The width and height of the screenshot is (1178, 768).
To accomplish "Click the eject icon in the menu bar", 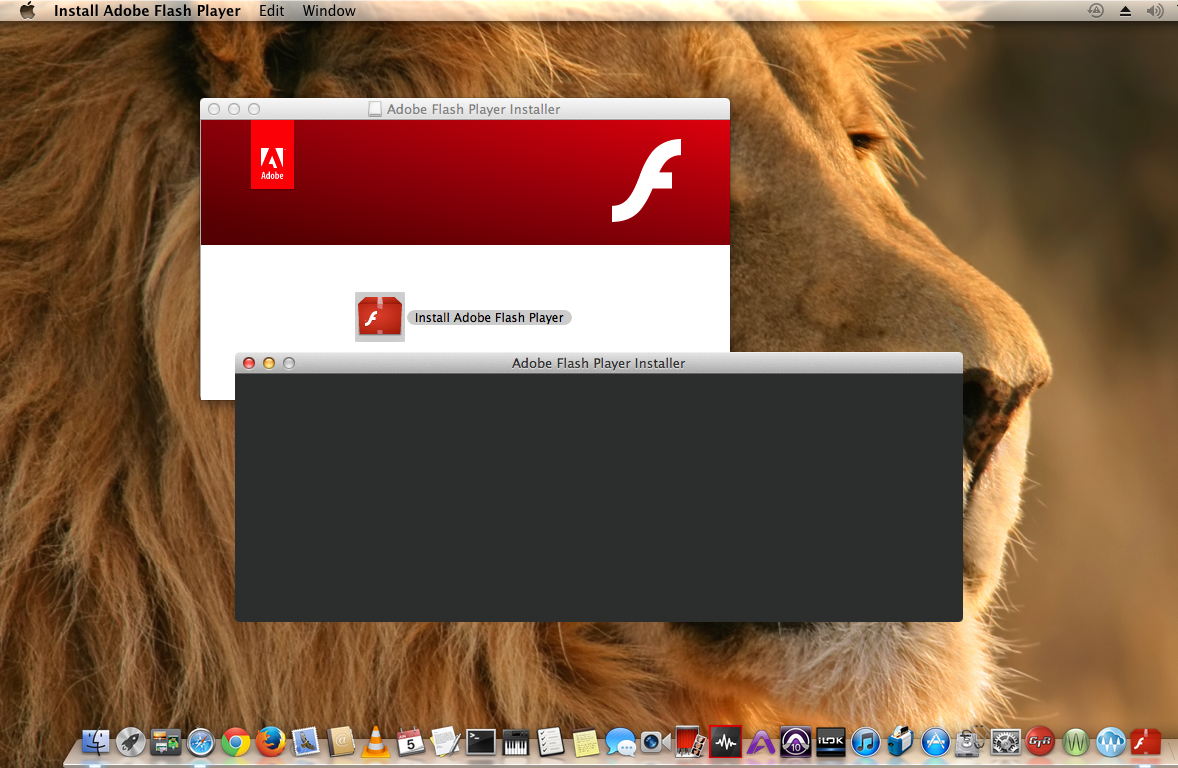I will pyautogui.click(x=1125, y=11).
